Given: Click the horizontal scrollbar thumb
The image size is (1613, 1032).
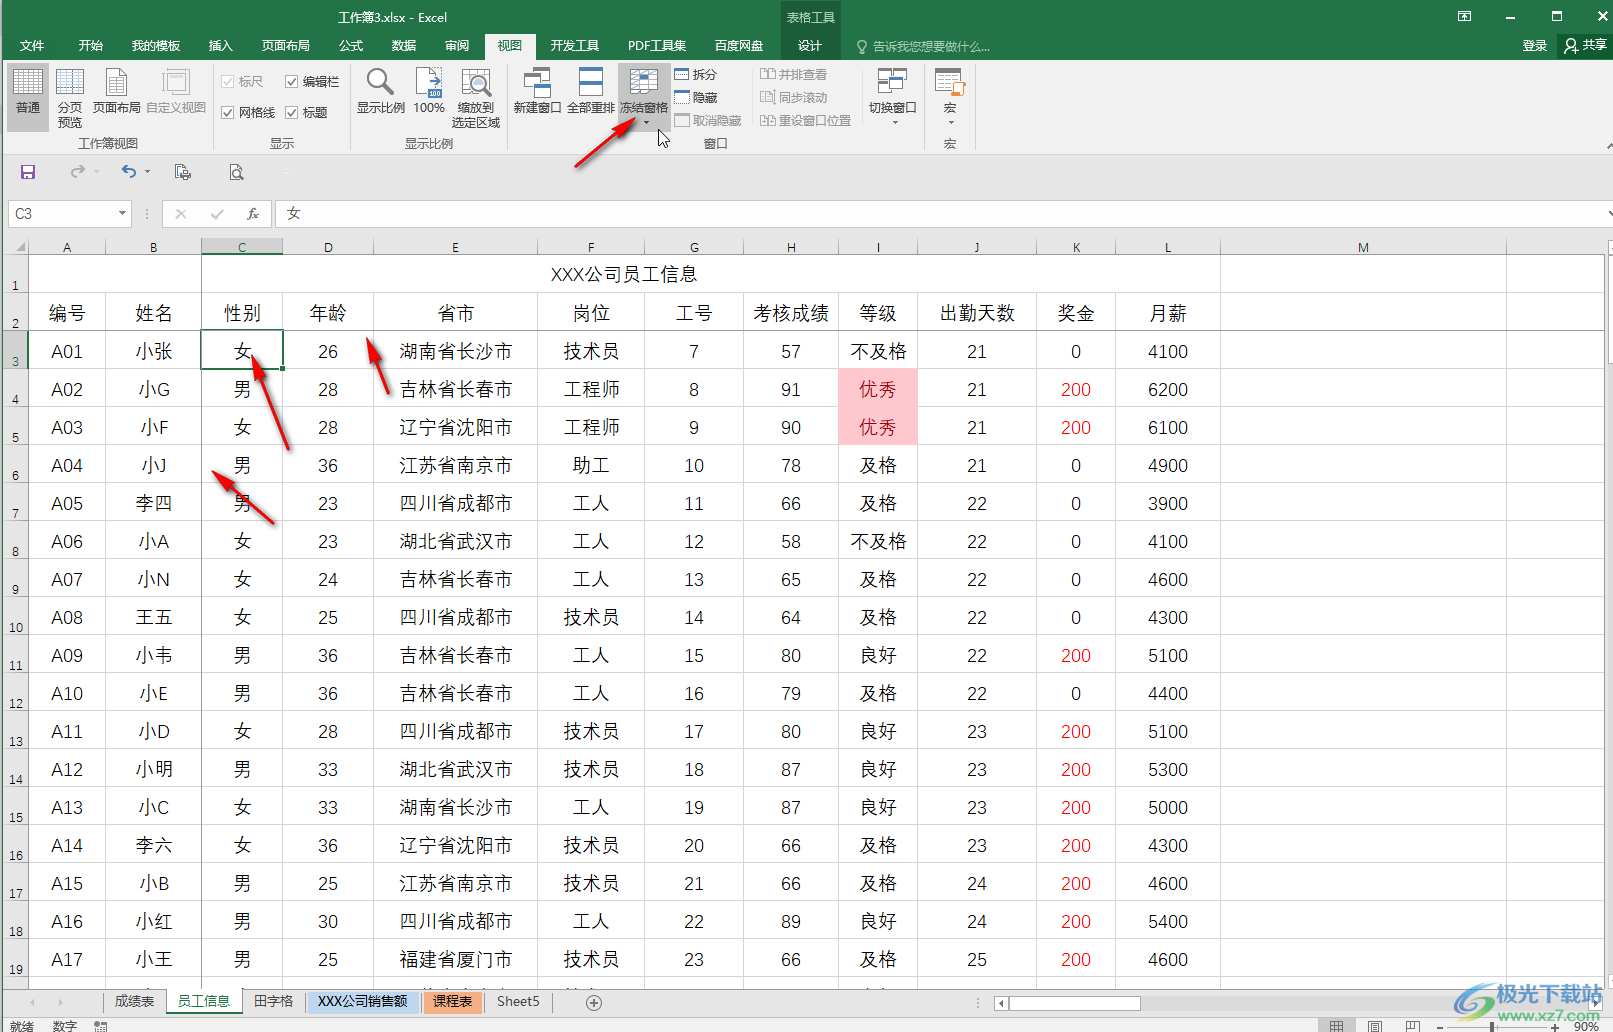Looking at the screenshot, I should 1074,1003.
